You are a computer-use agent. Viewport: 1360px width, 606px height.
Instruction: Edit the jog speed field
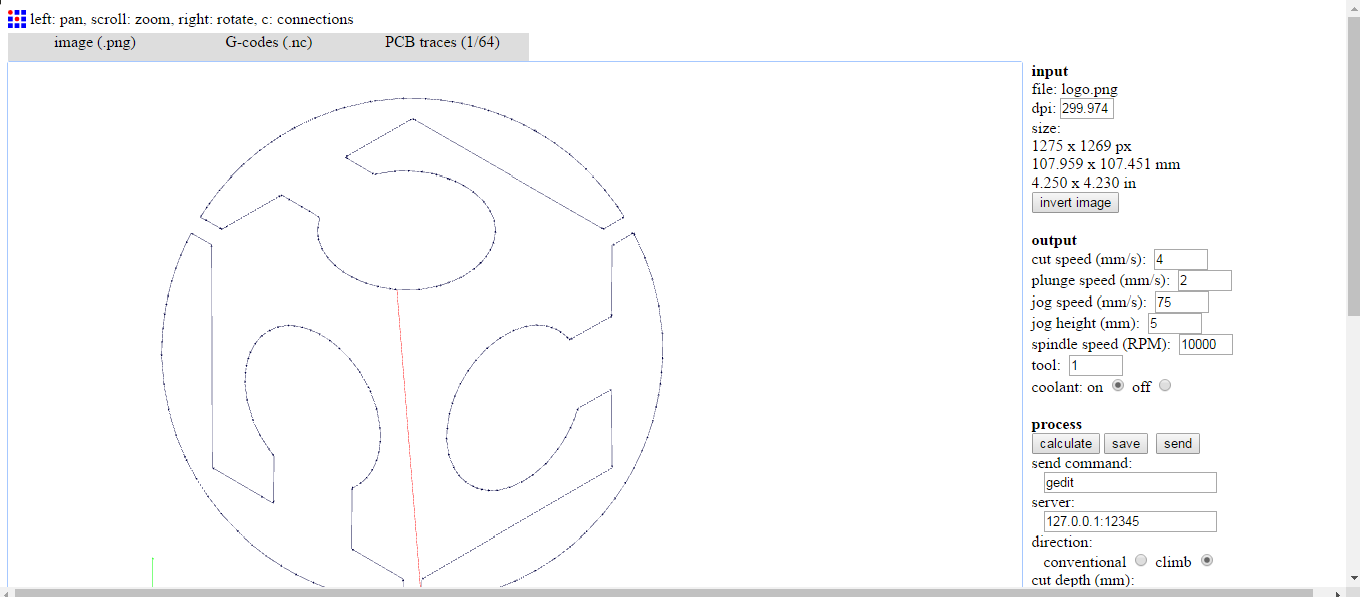tap(1181, 302)
